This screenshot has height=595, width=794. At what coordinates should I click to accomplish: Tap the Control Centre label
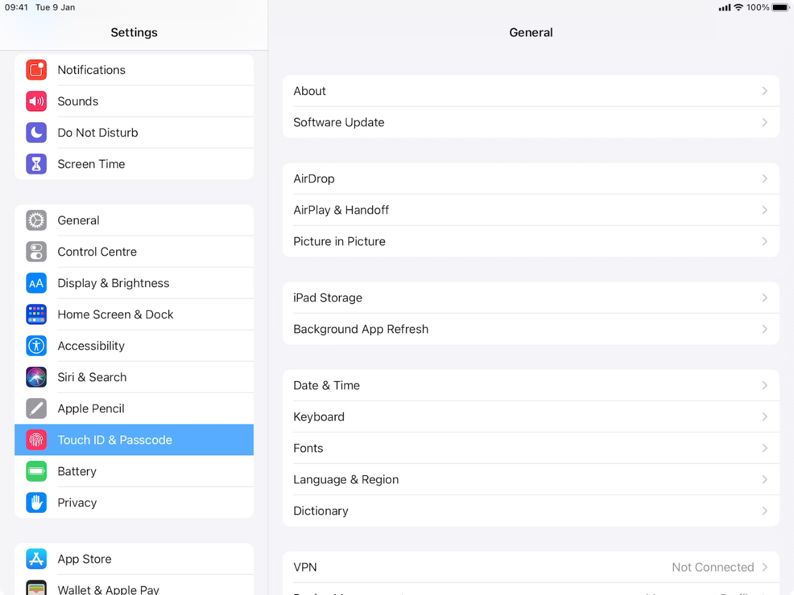pyautogui.click(x=97, y=252)
